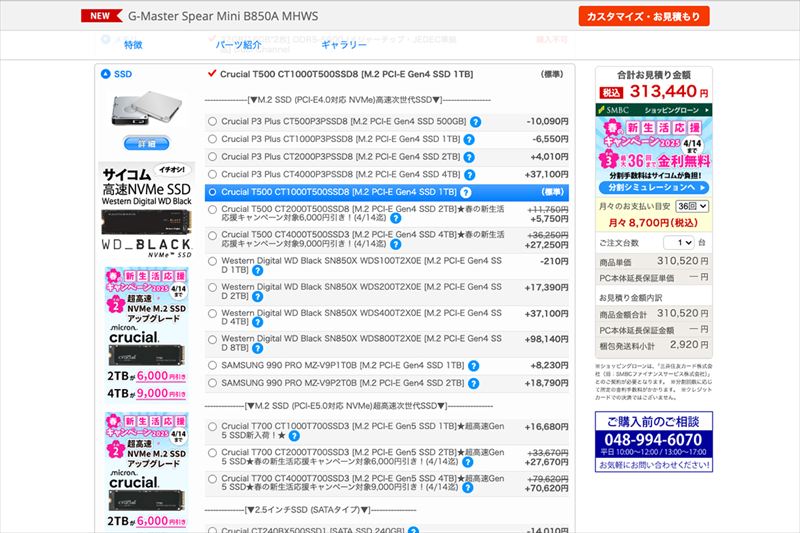Open help for Crucial P3 Plus 4TB

469,175
